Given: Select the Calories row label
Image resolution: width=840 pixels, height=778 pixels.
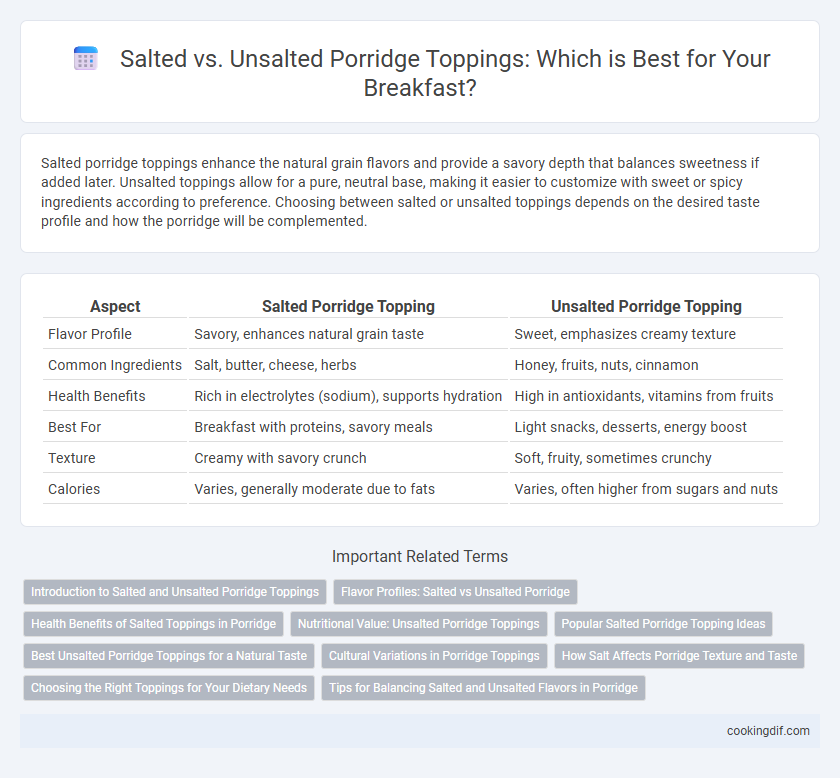Looking at the screenshot, I should [74, 489].
